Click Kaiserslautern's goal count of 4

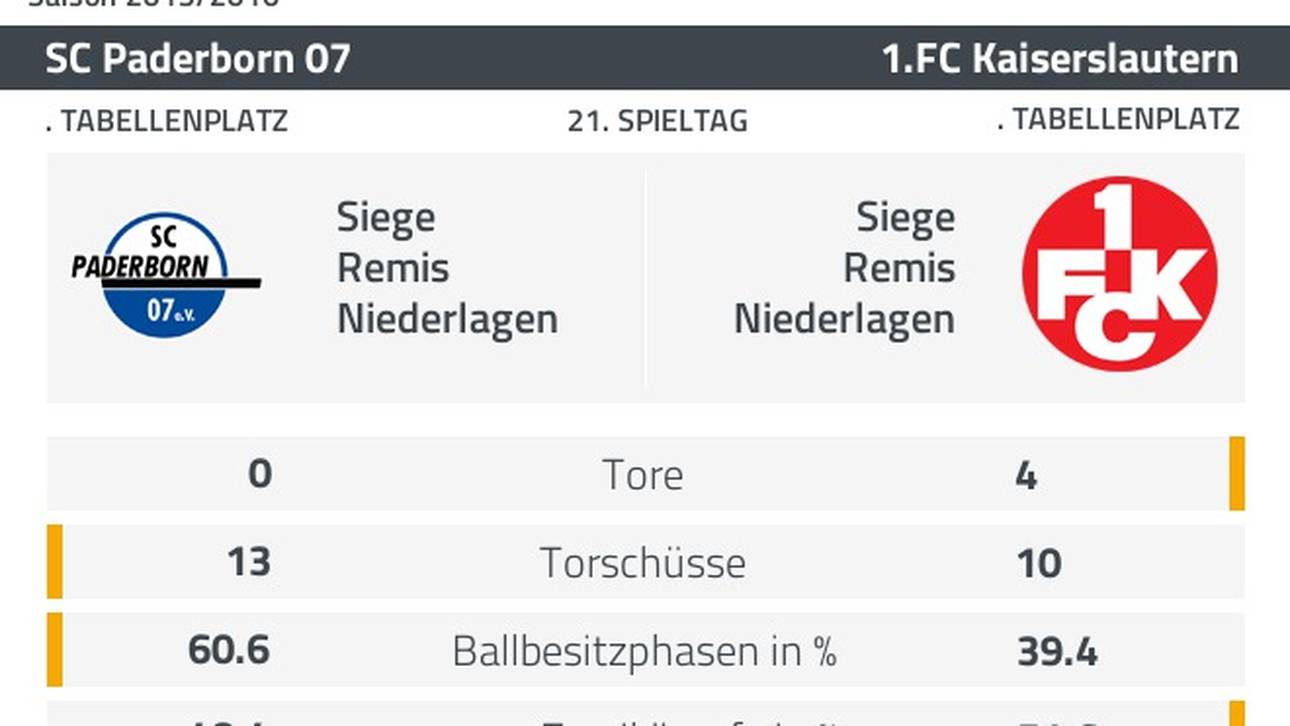1026,475
